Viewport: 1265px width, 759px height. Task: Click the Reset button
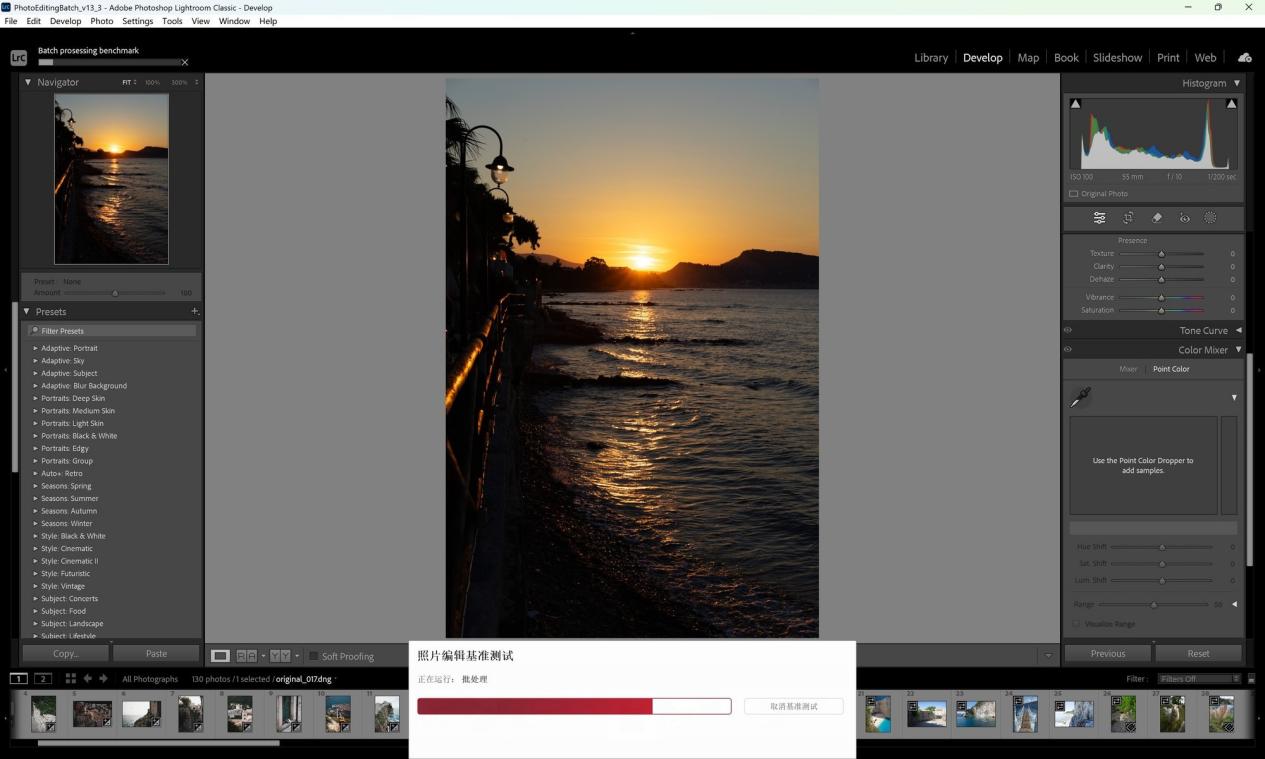tap(1198, 653)
